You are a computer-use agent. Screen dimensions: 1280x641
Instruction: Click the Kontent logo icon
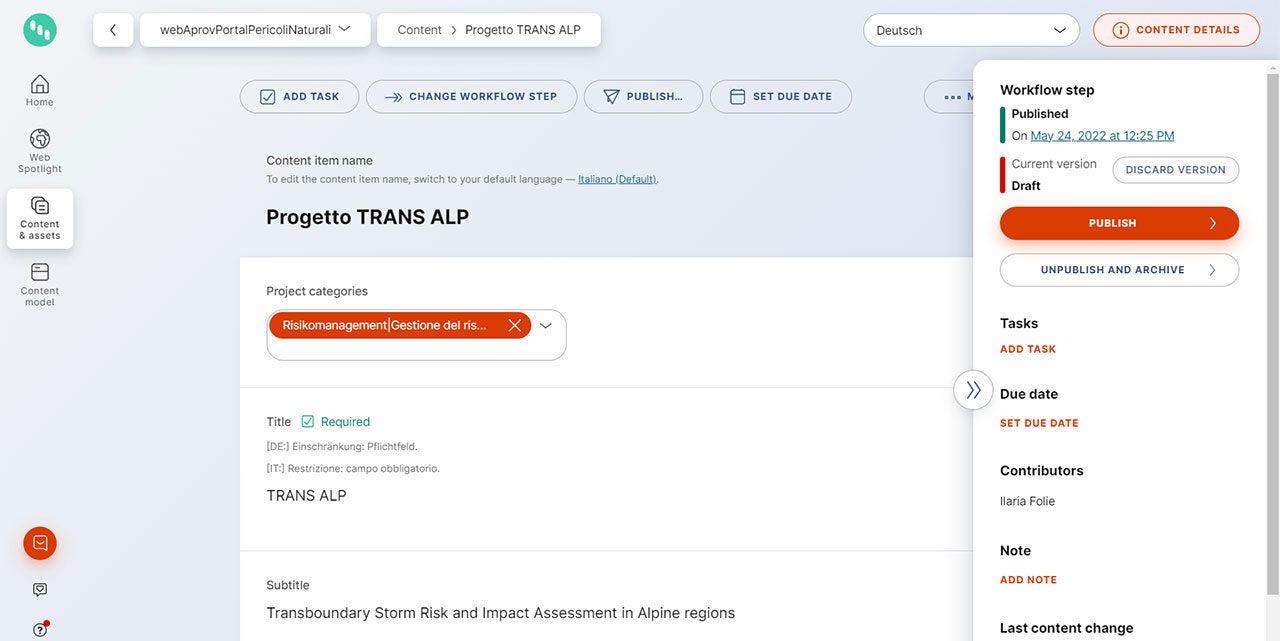pos(40,30)
